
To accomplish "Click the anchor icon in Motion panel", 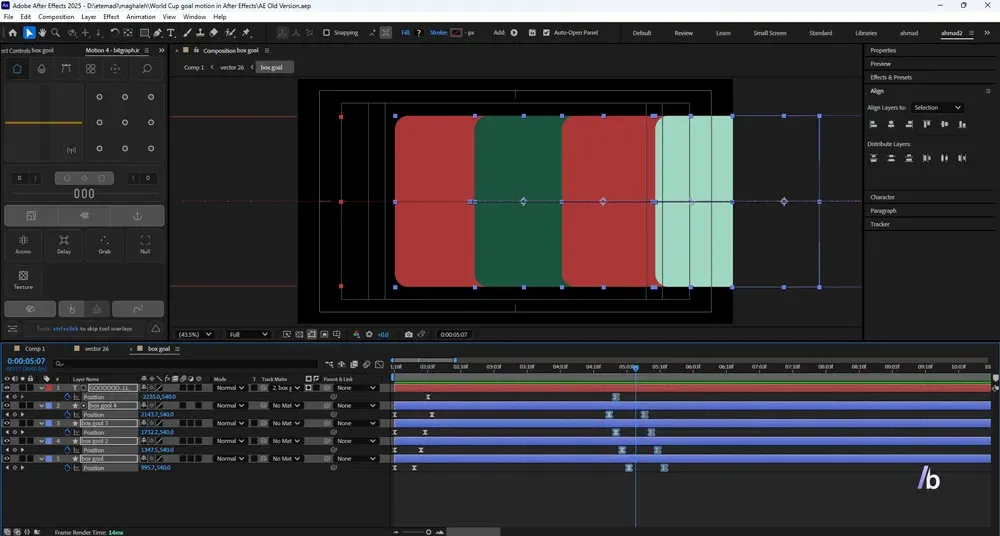I will (136, 216).
